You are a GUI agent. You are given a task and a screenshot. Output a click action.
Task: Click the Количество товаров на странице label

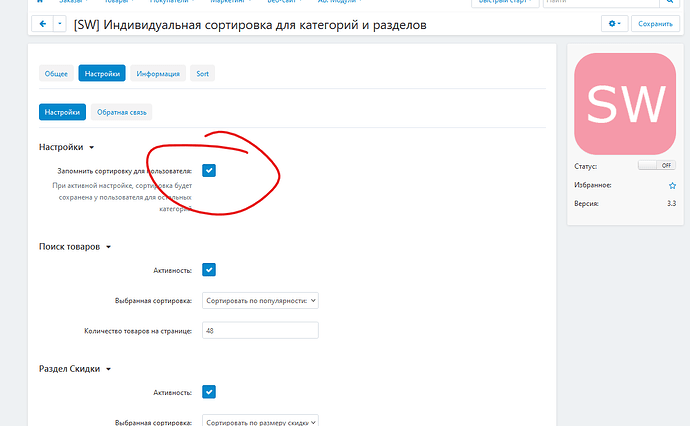(138, 331)
